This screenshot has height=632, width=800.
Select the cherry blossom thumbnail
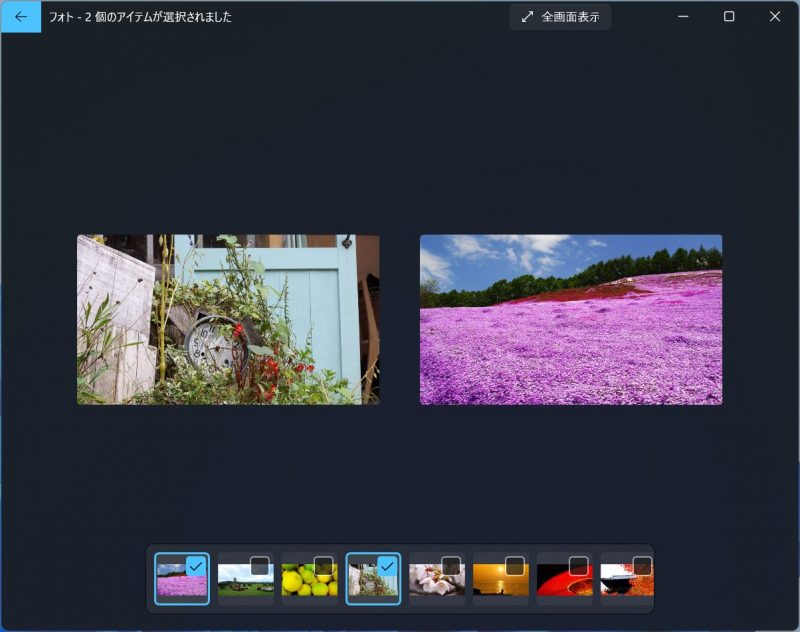437,579
